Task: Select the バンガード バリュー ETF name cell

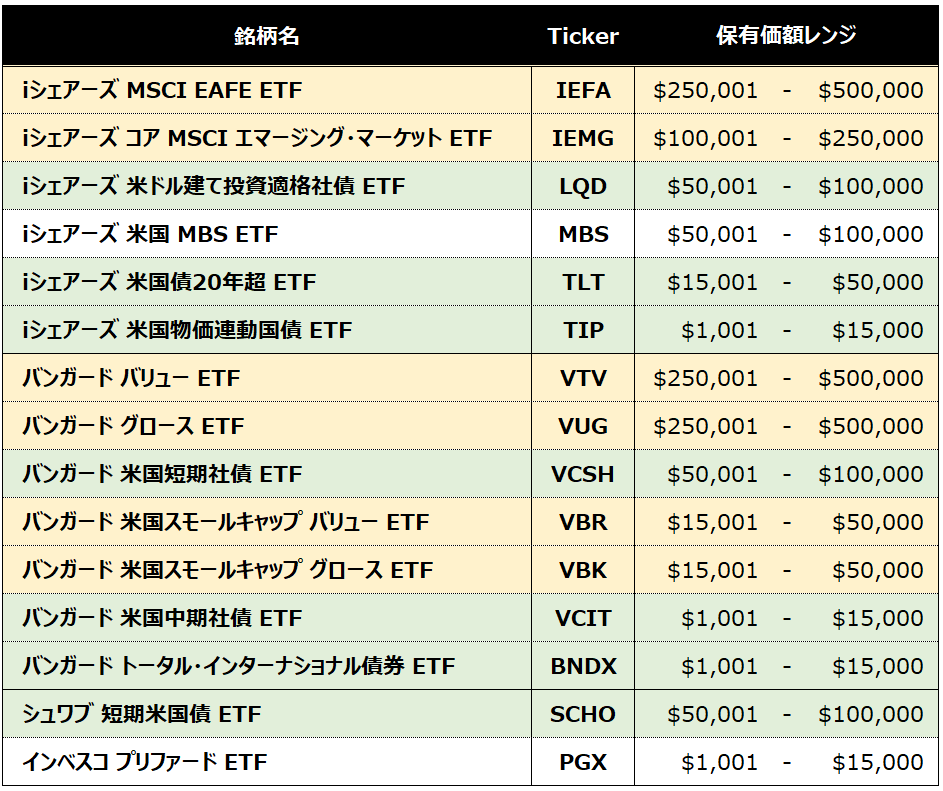Action: coord(131,379)
